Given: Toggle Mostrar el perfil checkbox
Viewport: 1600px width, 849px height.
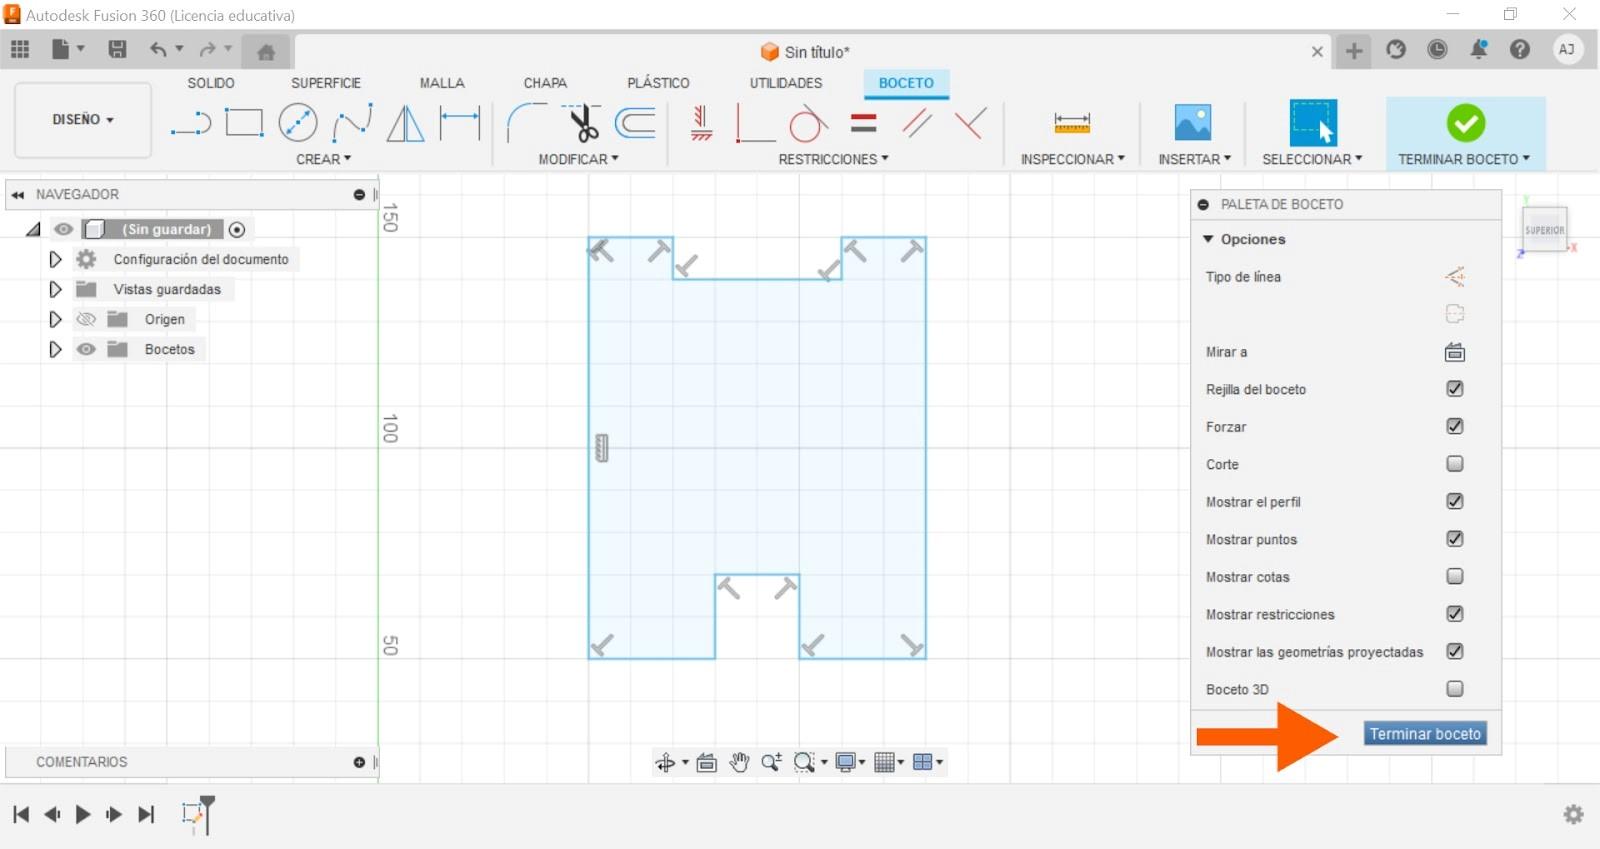Looking at the screenshot, I should [1455, 501].
